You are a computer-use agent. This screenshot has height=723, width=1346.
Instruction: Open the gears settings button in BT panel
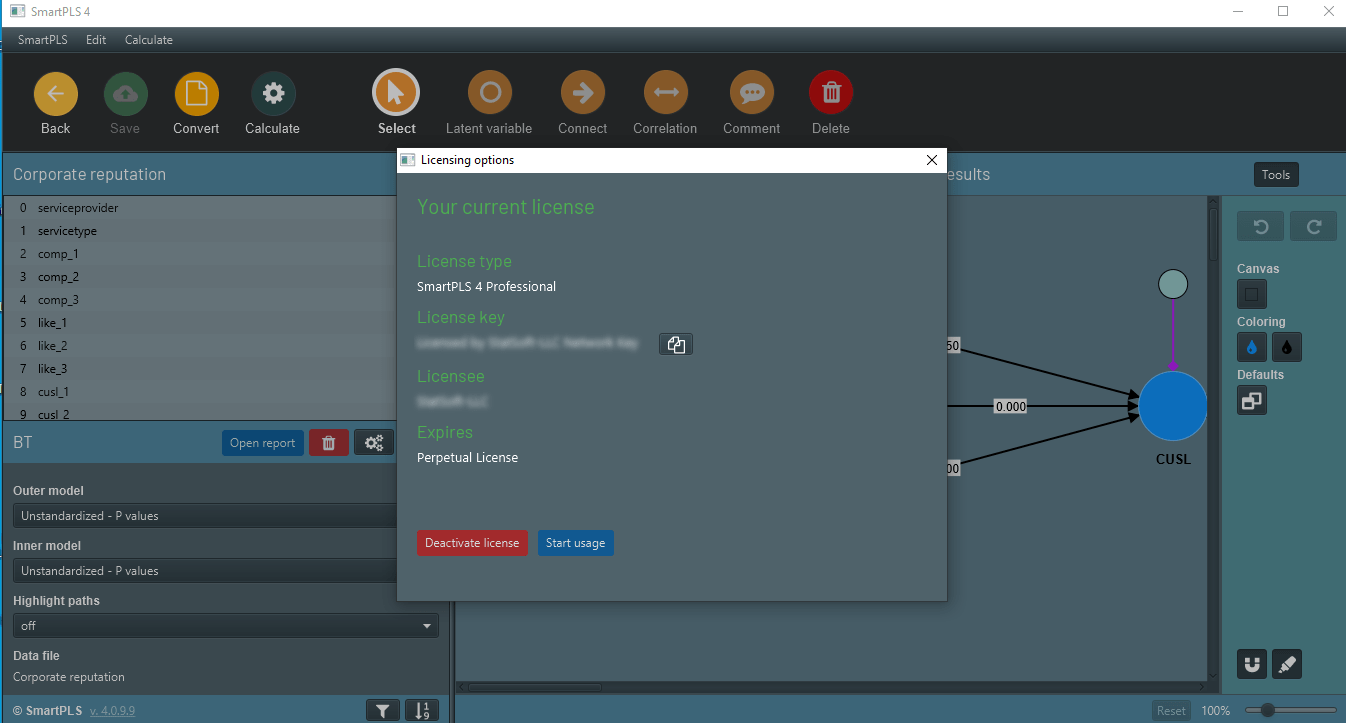374,443
